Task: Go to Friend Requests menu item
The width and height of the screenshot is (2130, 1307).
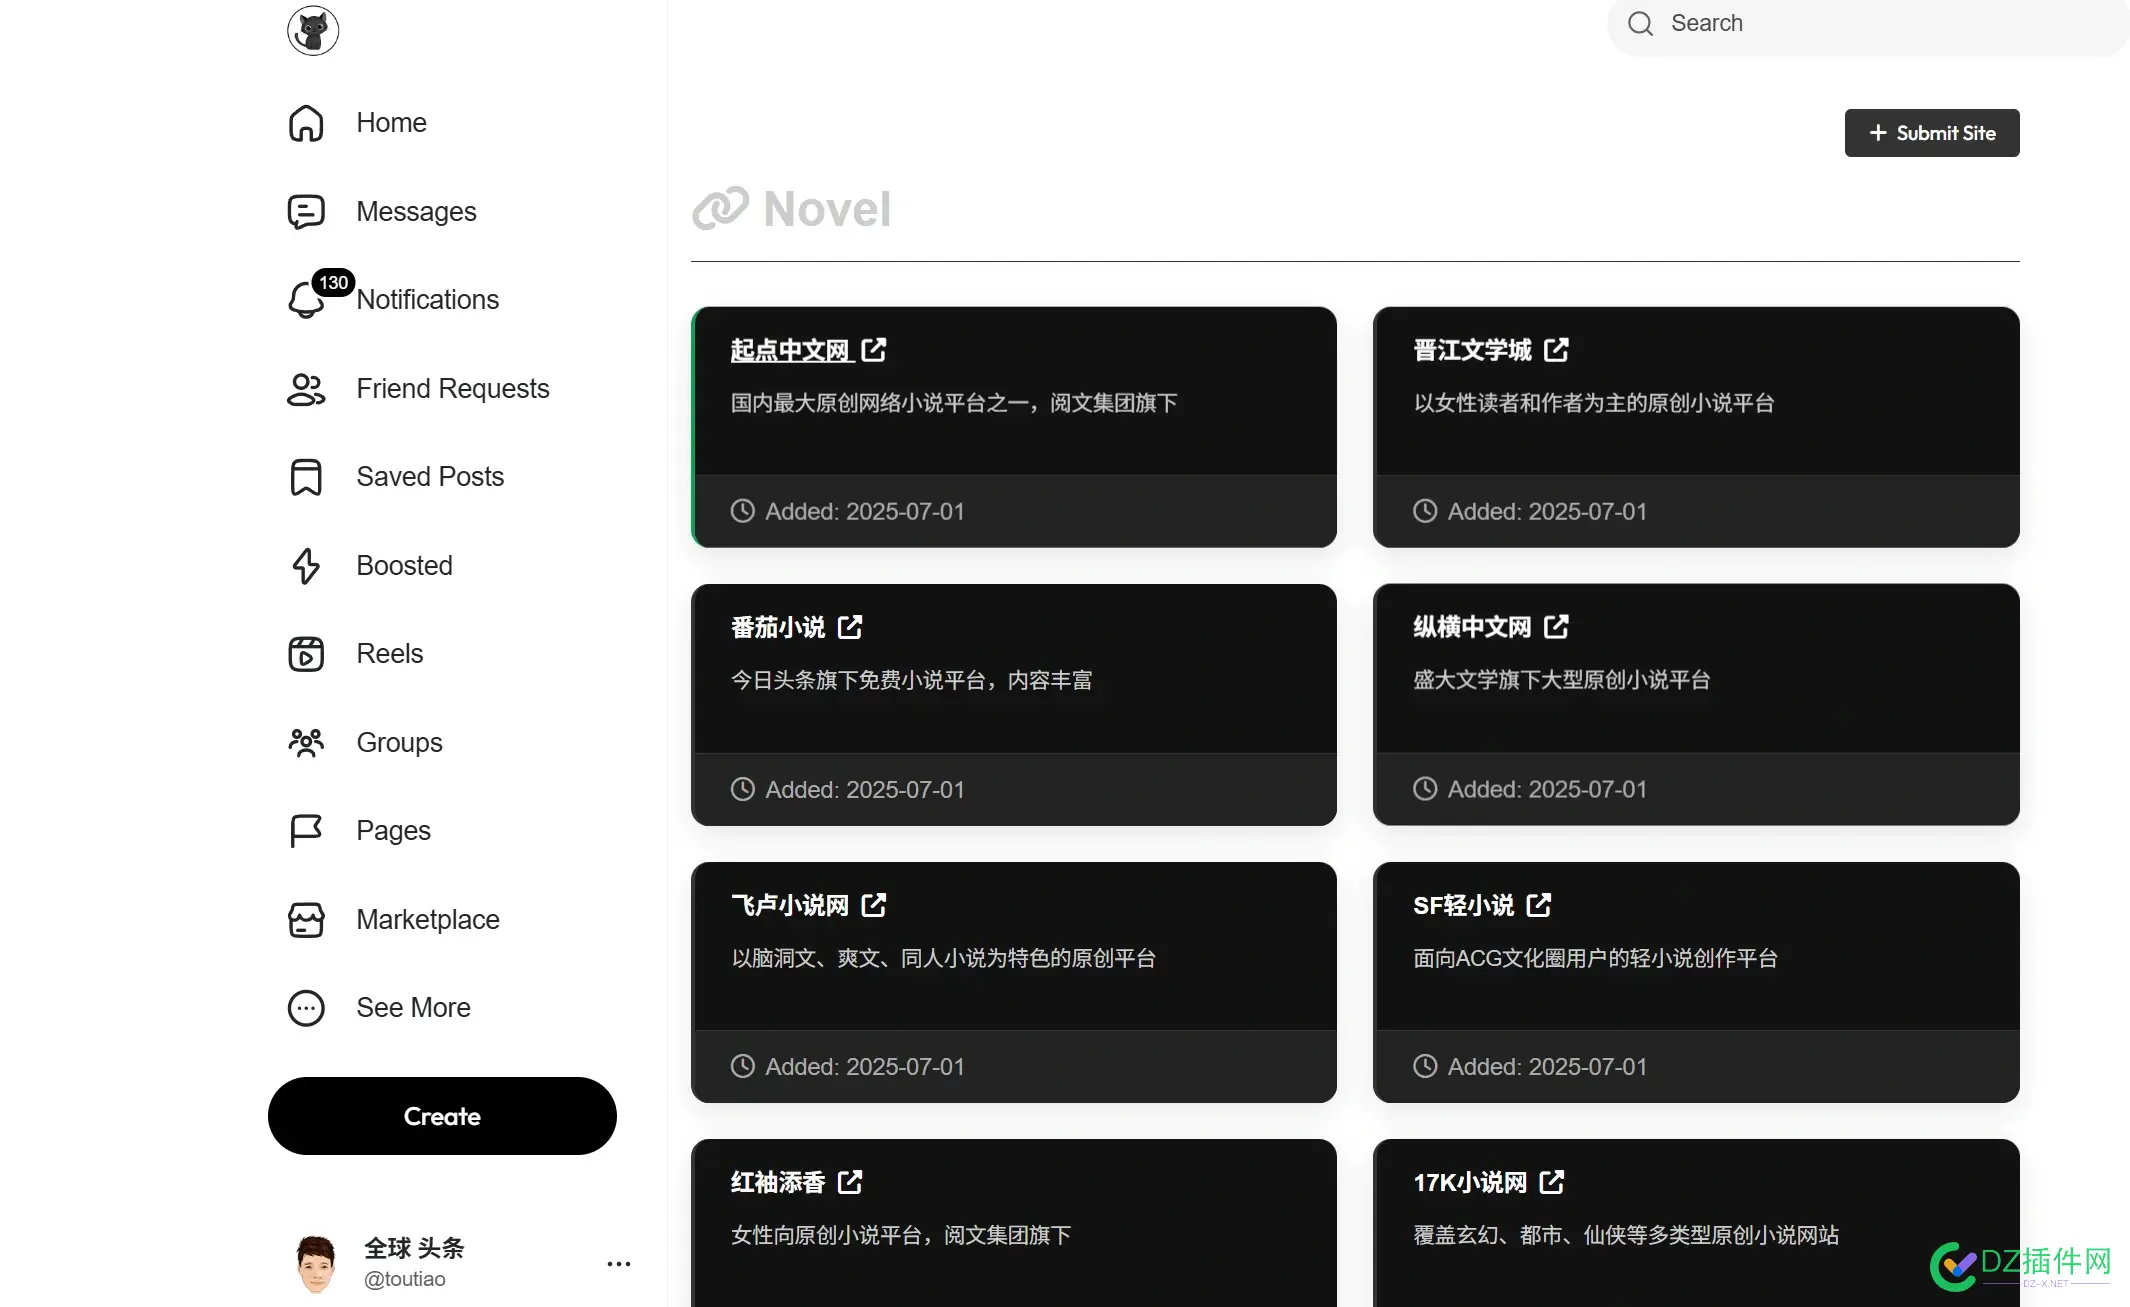Action: (452, 389)
